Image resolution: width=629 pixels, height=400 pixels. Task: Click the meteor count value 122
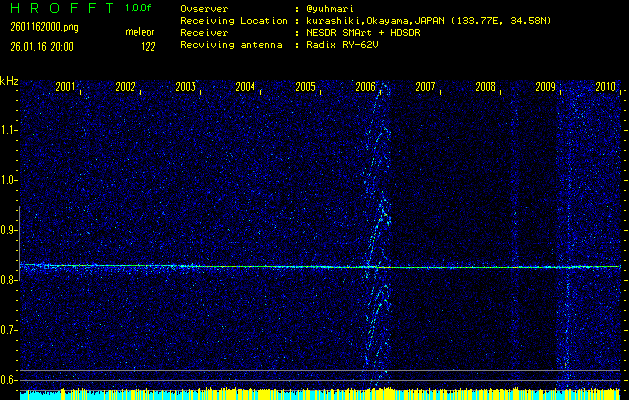tap(147, 46)
